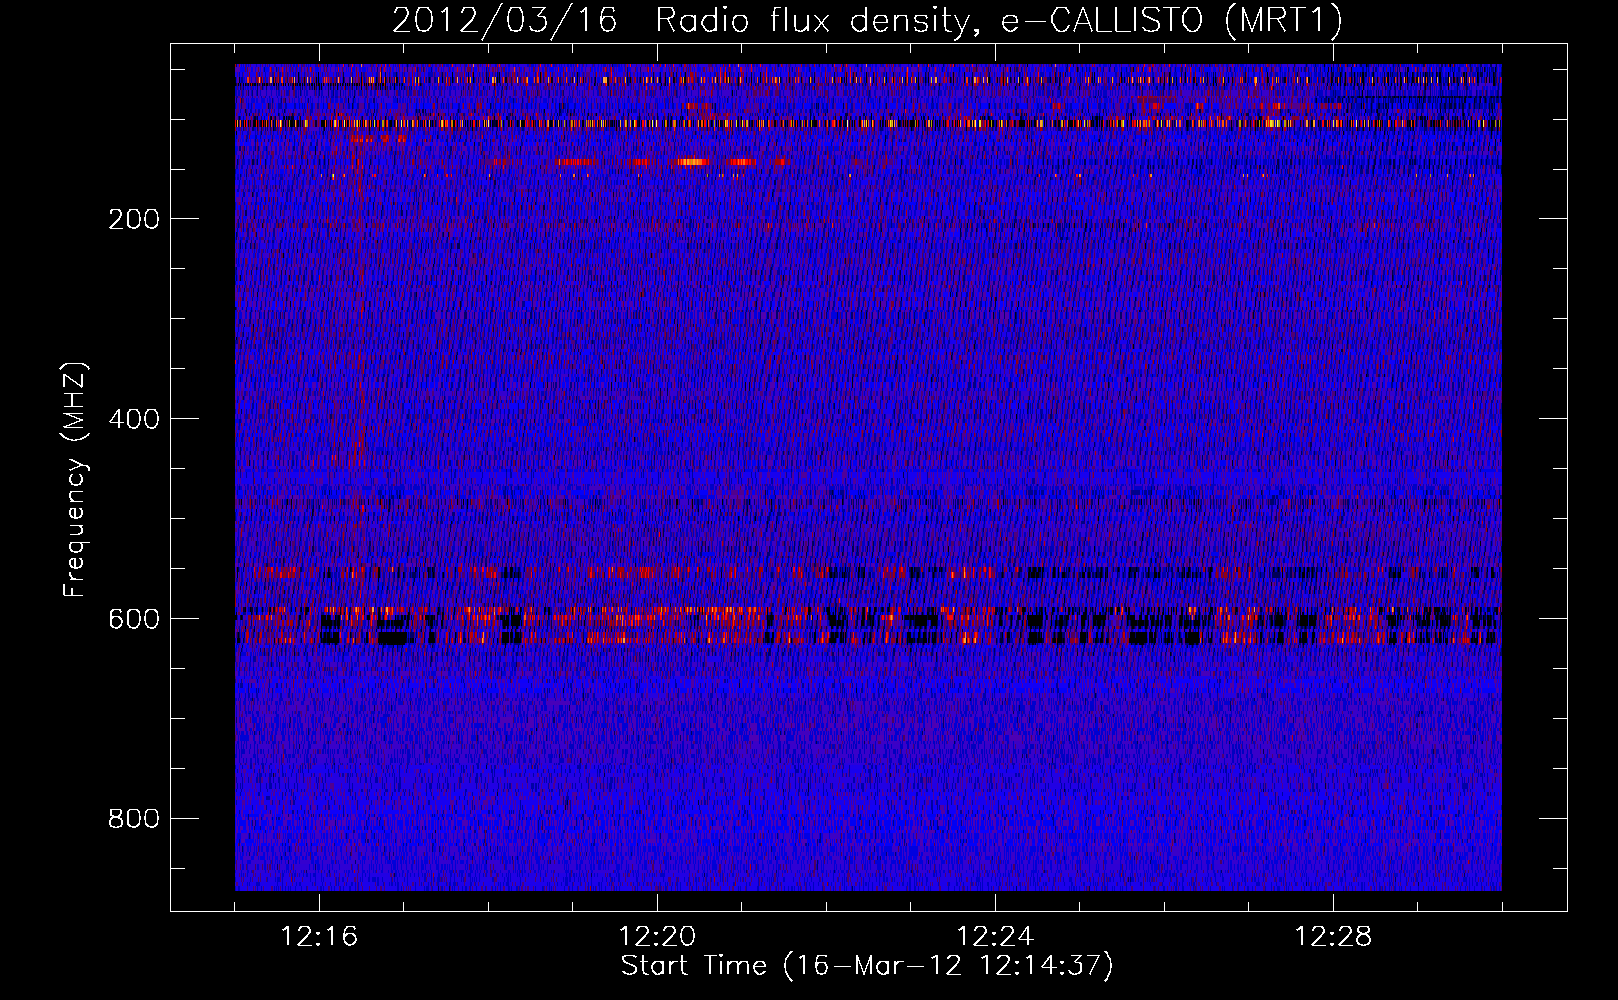This screenshot has height=1000, width=1618.
Task: Click the 200 frequency tick label
Action: pos(134,219)
